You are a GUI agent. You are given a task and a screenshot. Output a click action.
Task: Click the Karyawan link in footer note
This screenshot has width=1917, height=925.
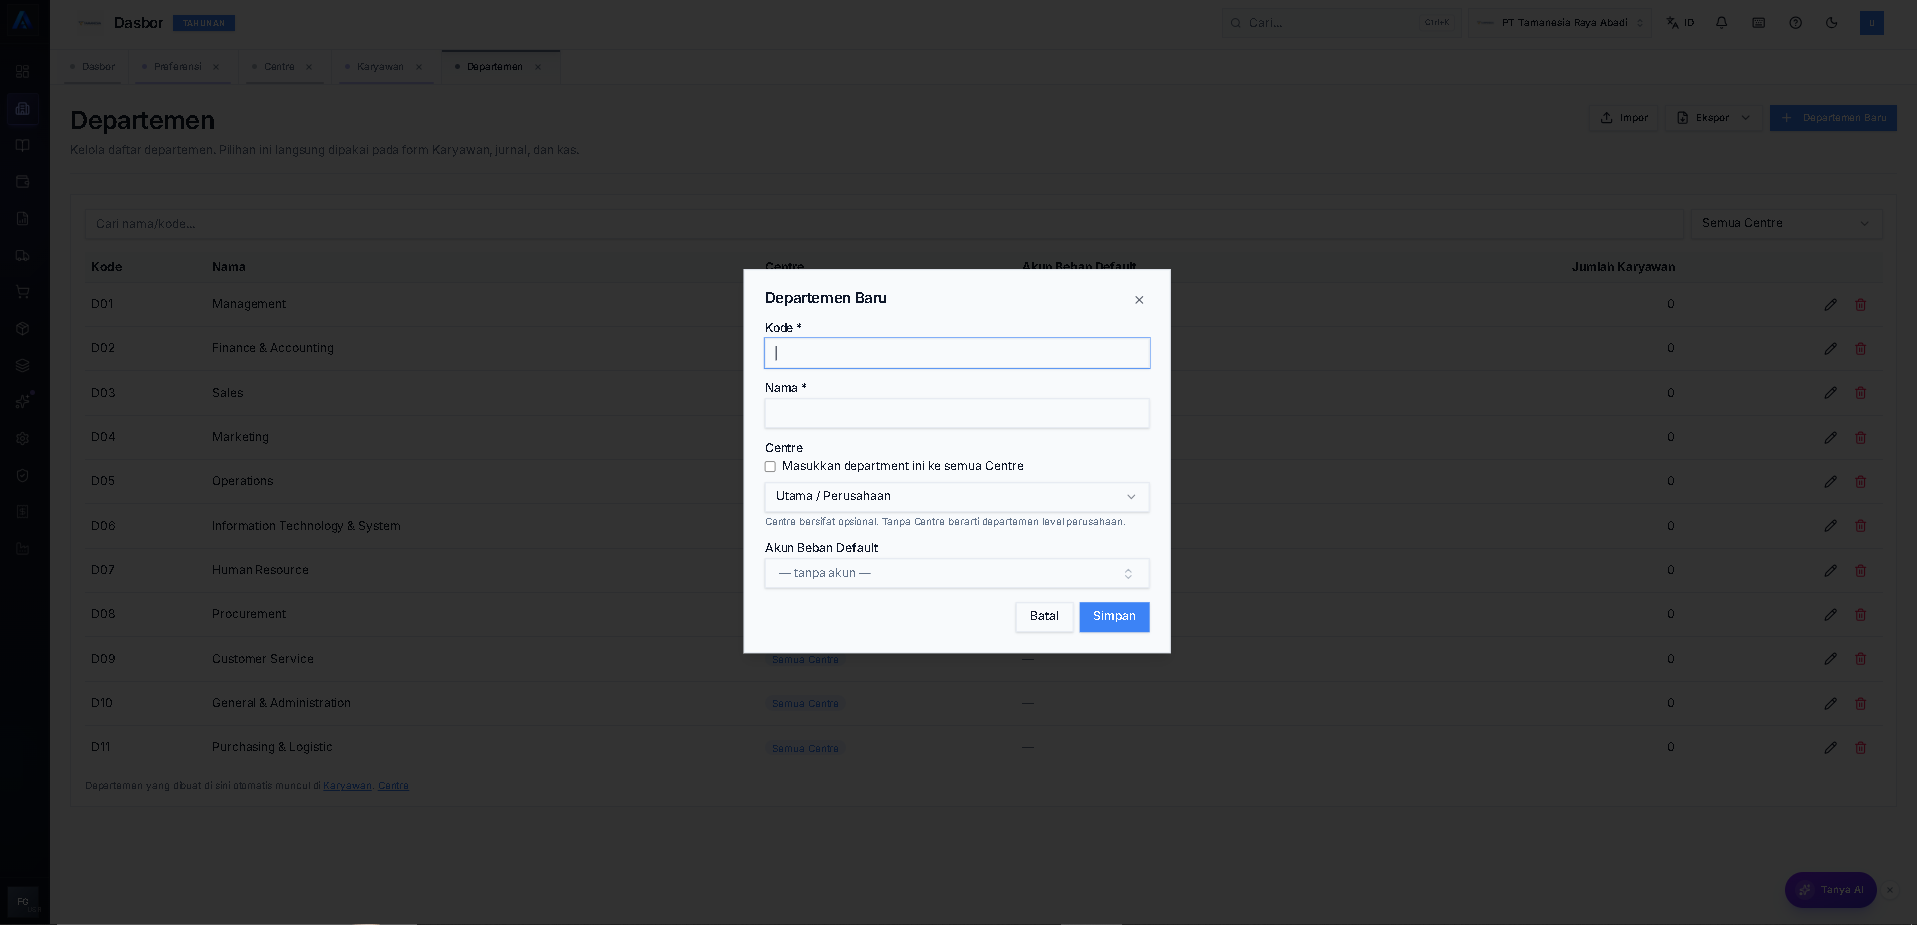(347, 786)
